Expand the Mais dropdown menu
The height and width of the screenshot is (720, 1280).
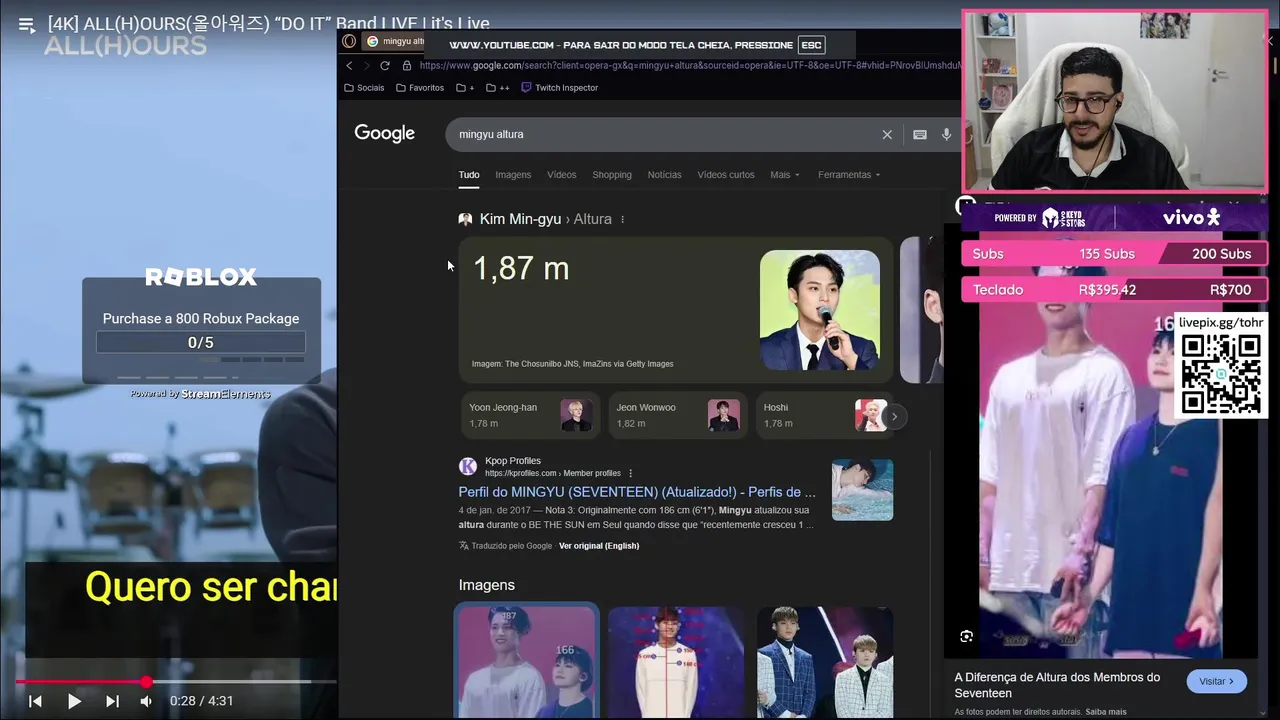[x=785, y=175]
